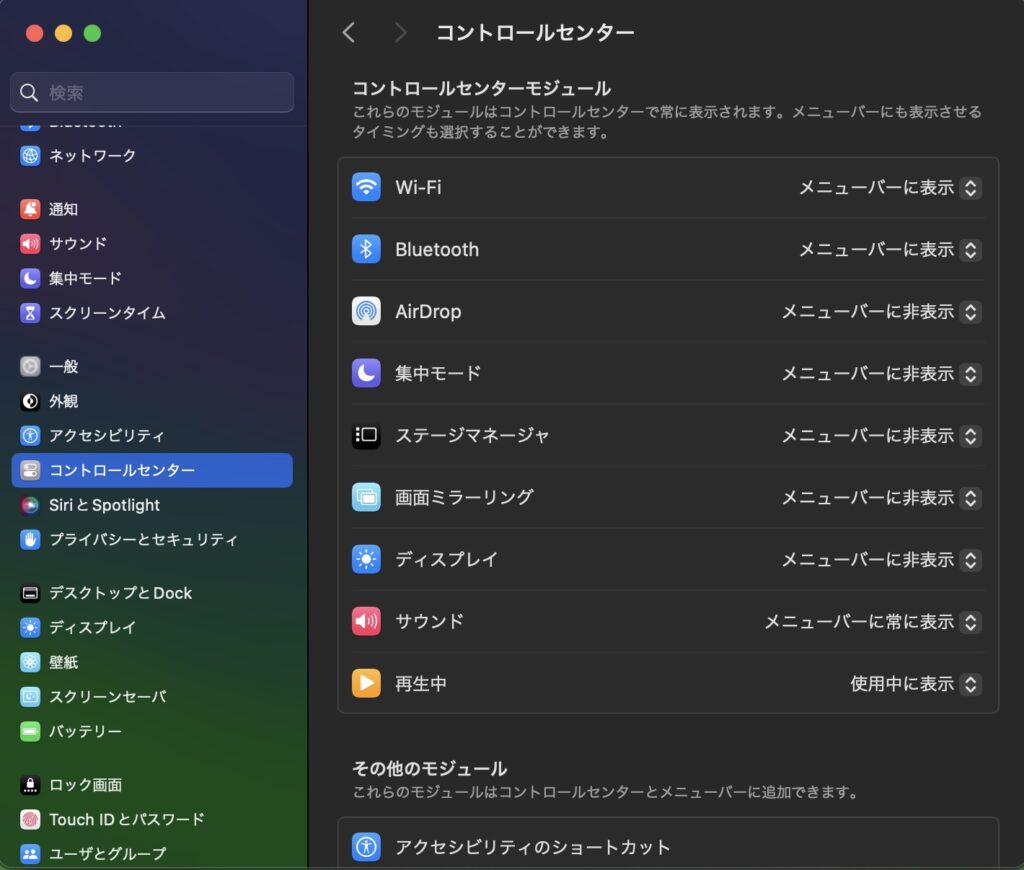Select ネットワーク in the sidebar
1024x870 pixels.
92,156
